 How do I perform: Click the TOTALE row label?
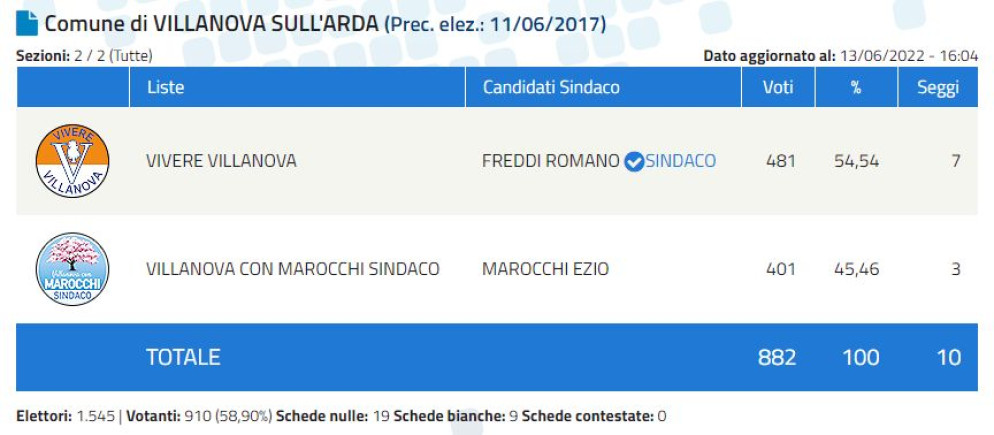coord(183,357)
